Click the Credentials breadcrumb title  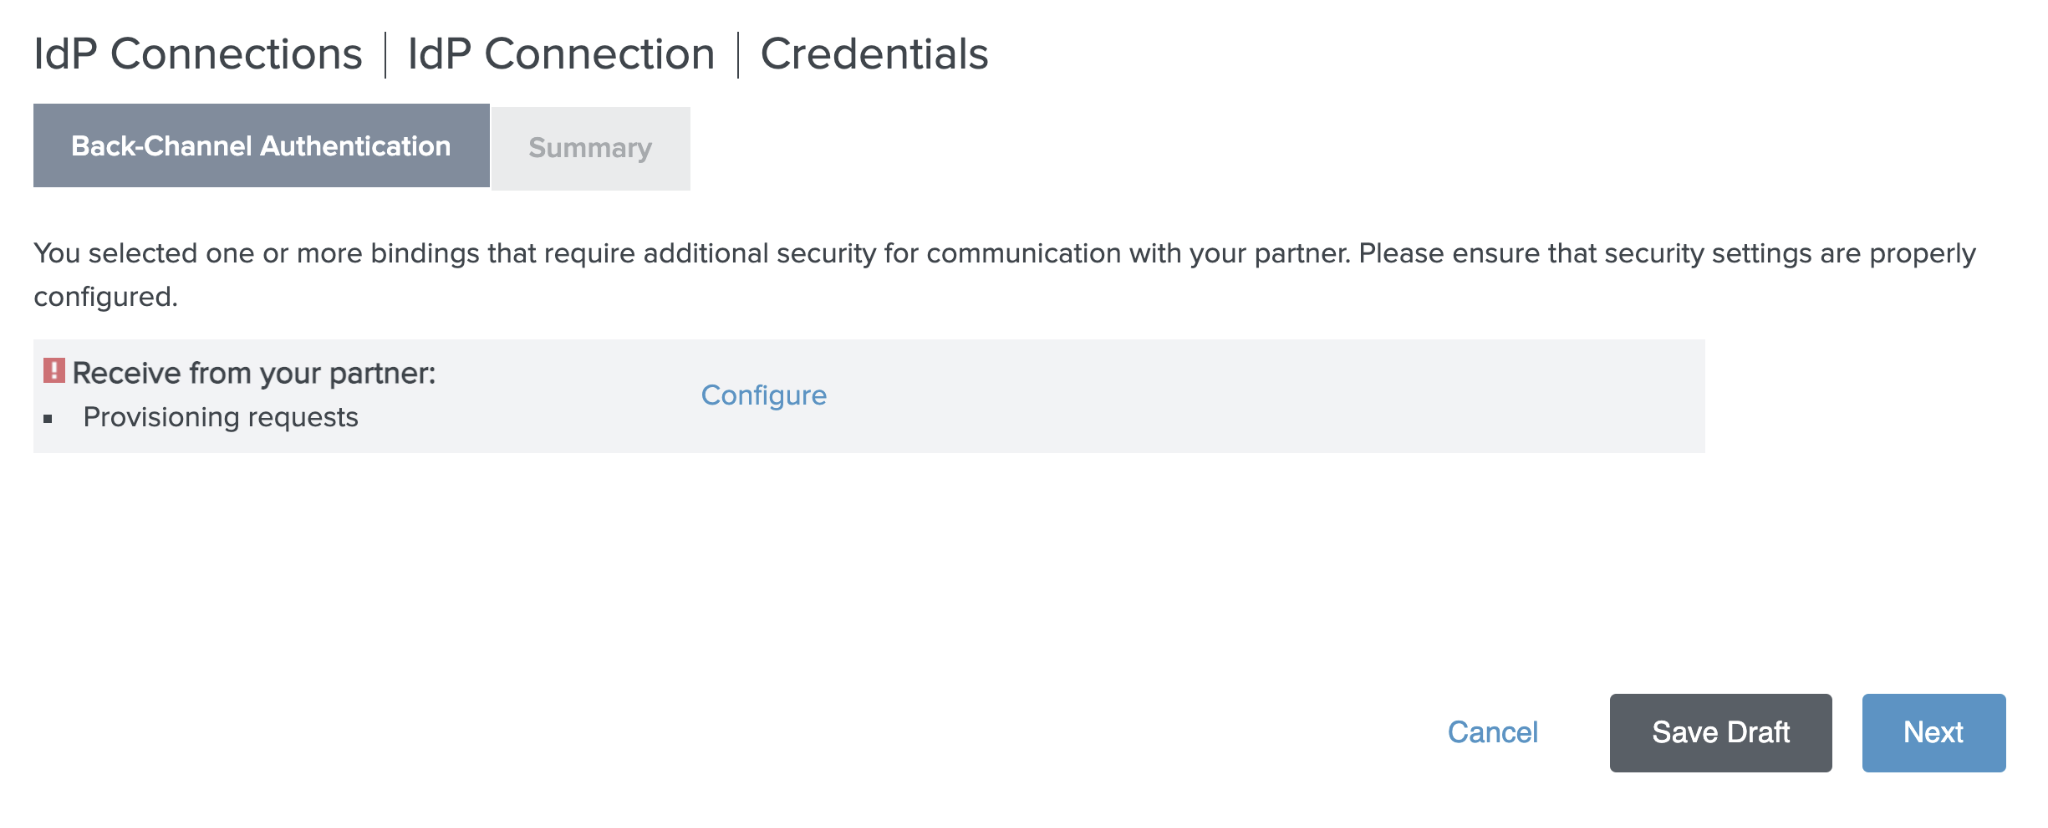874,54
